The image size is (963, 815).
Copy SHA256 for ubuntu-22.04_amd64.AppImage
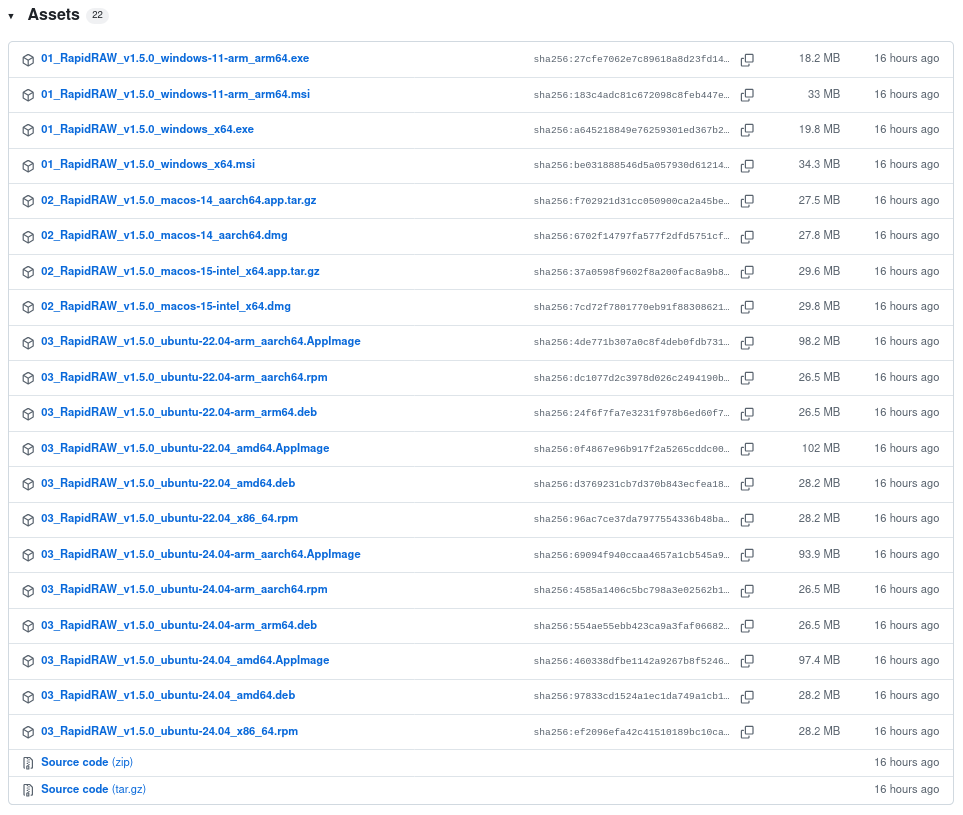click(x=747, y=449)
